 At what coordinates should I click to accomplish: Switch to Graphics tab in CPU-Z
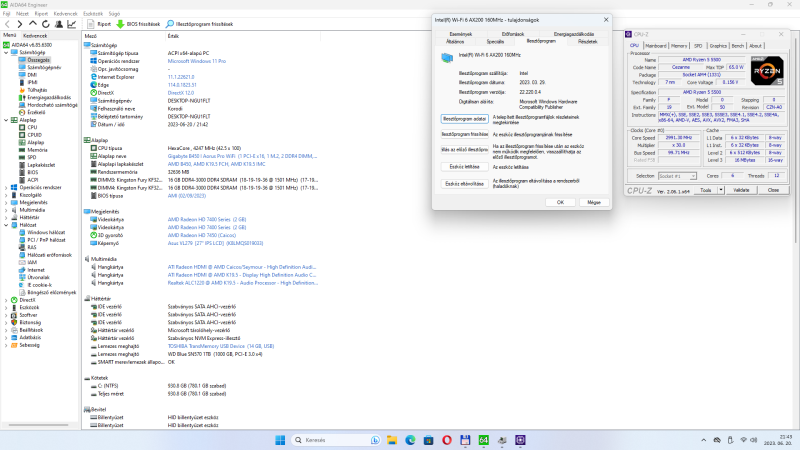click(718, 46)
